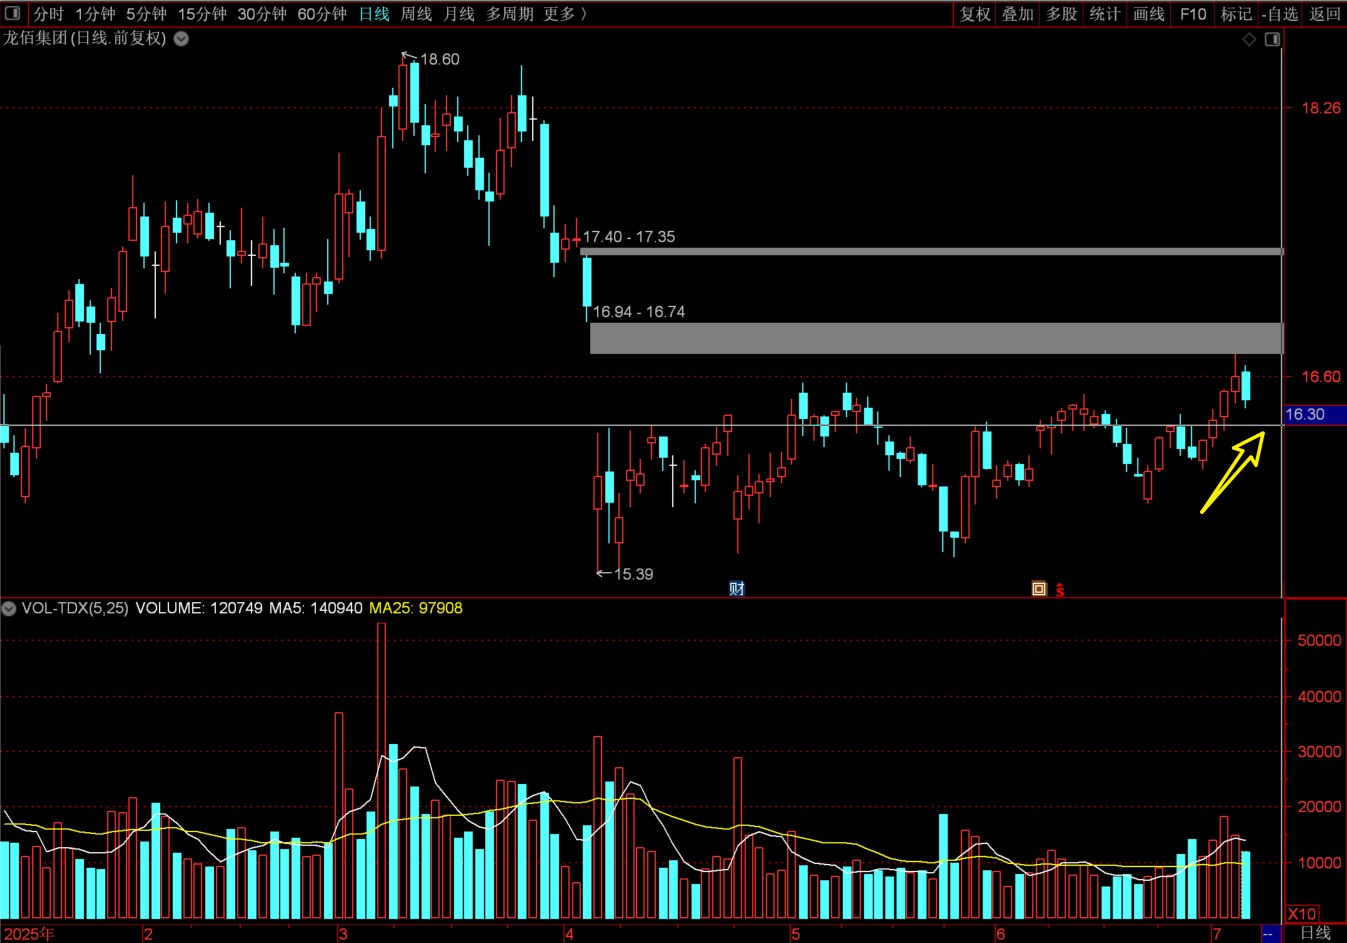Switch to 月线 monthly chart
The width and height of the screenshot is (1347, 943).
tap(459, 14)
